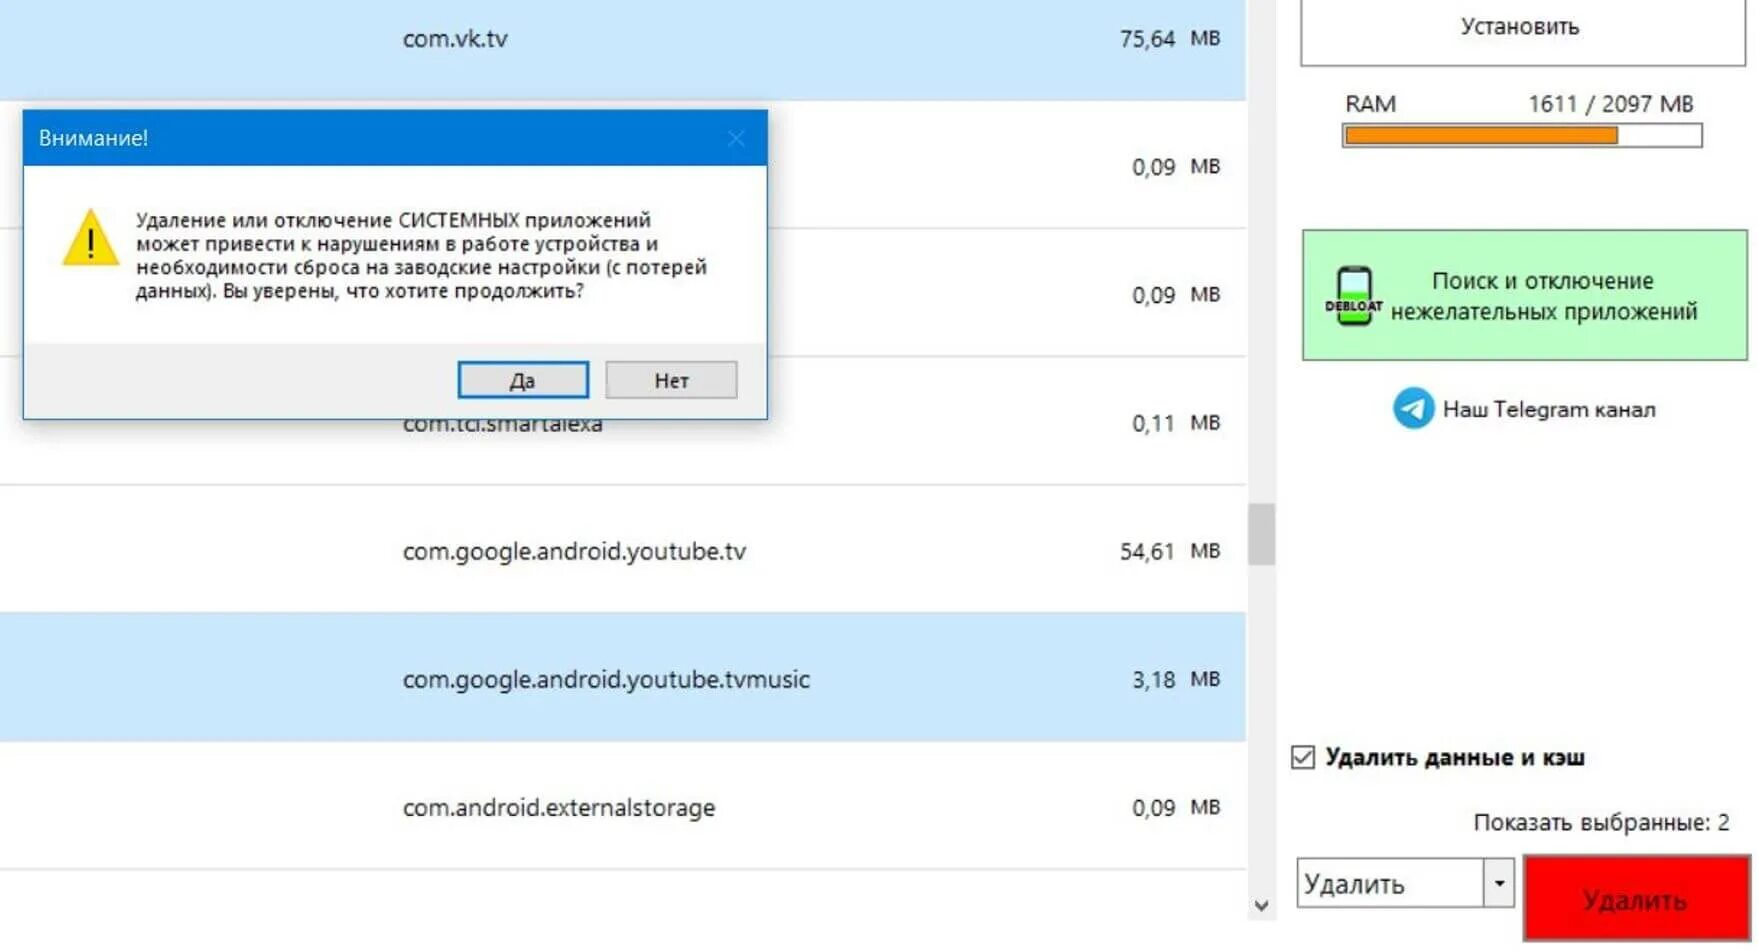The height and width of the screenshot is (951, 1758).
Task: Click the warning triangle icon in dialog
Action: click(90, 237)
